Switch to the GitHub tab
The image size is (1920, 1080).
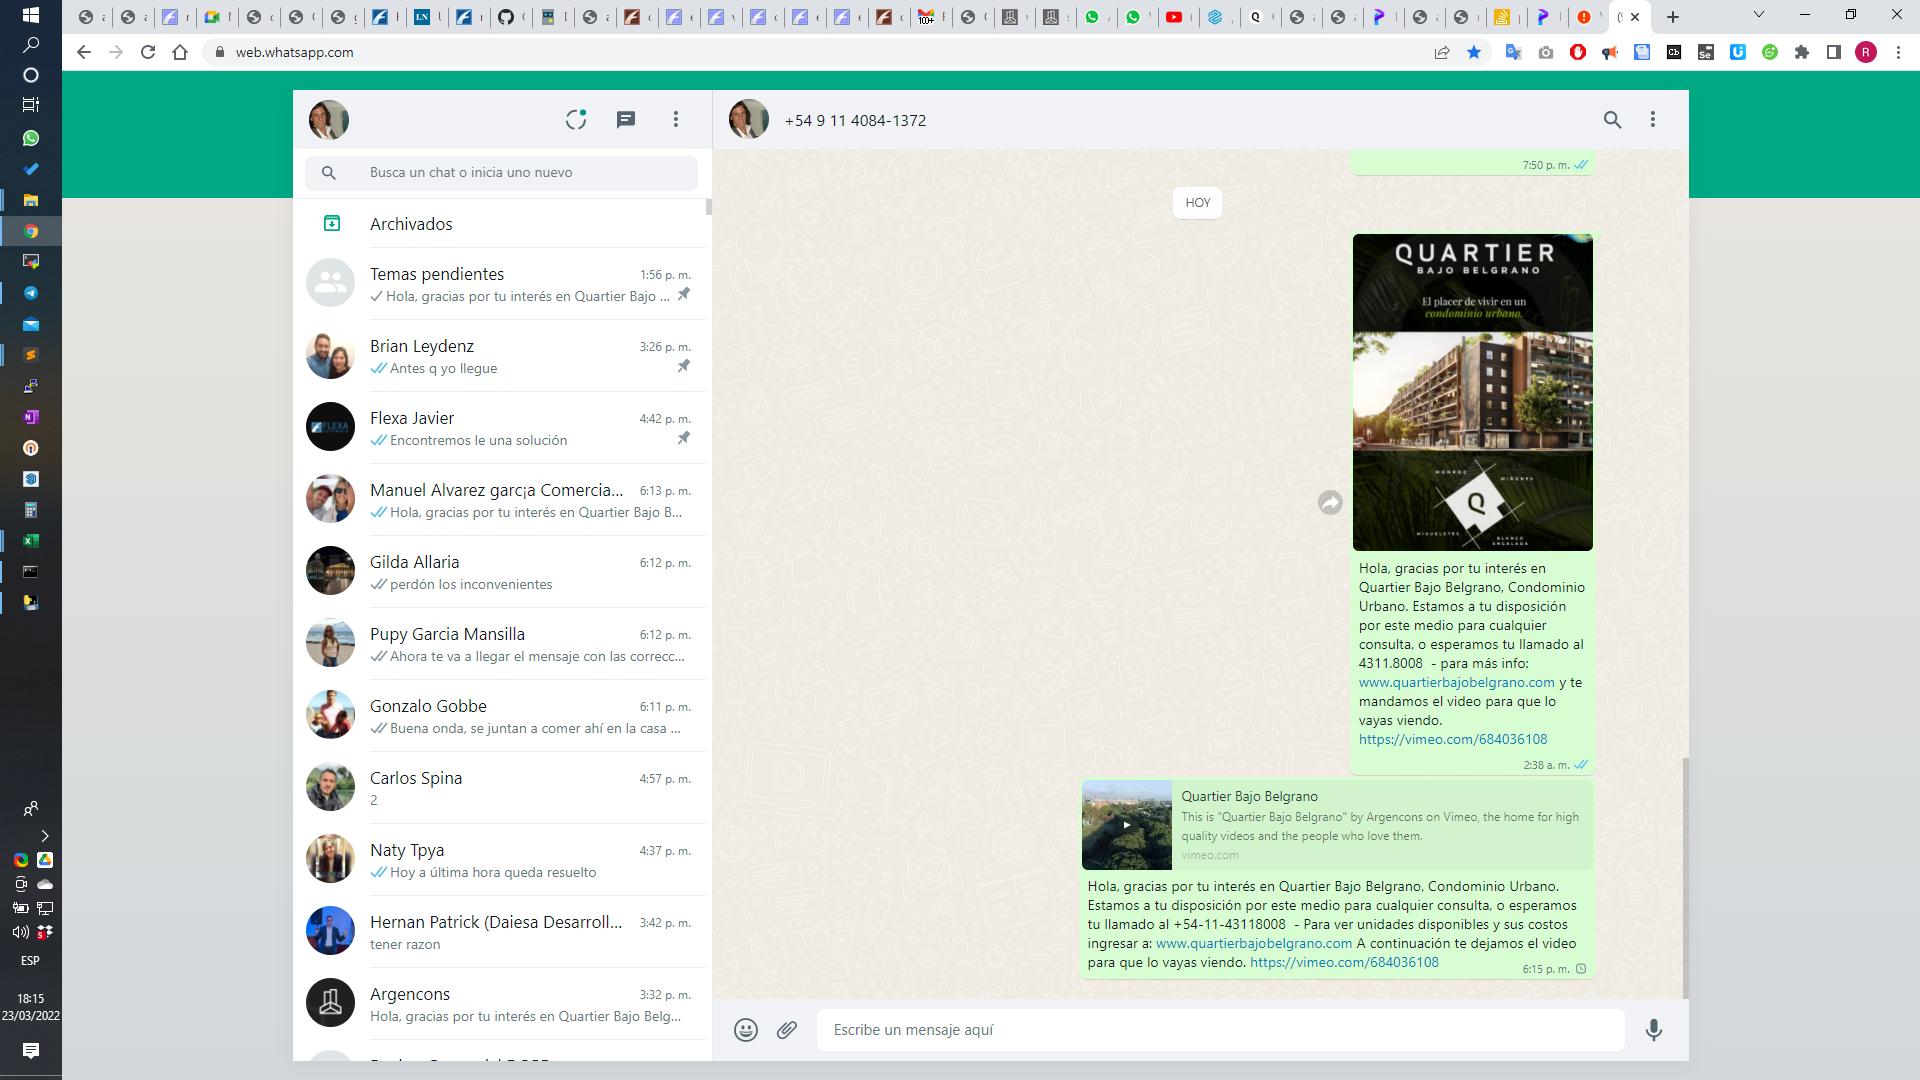pos(509,16)
